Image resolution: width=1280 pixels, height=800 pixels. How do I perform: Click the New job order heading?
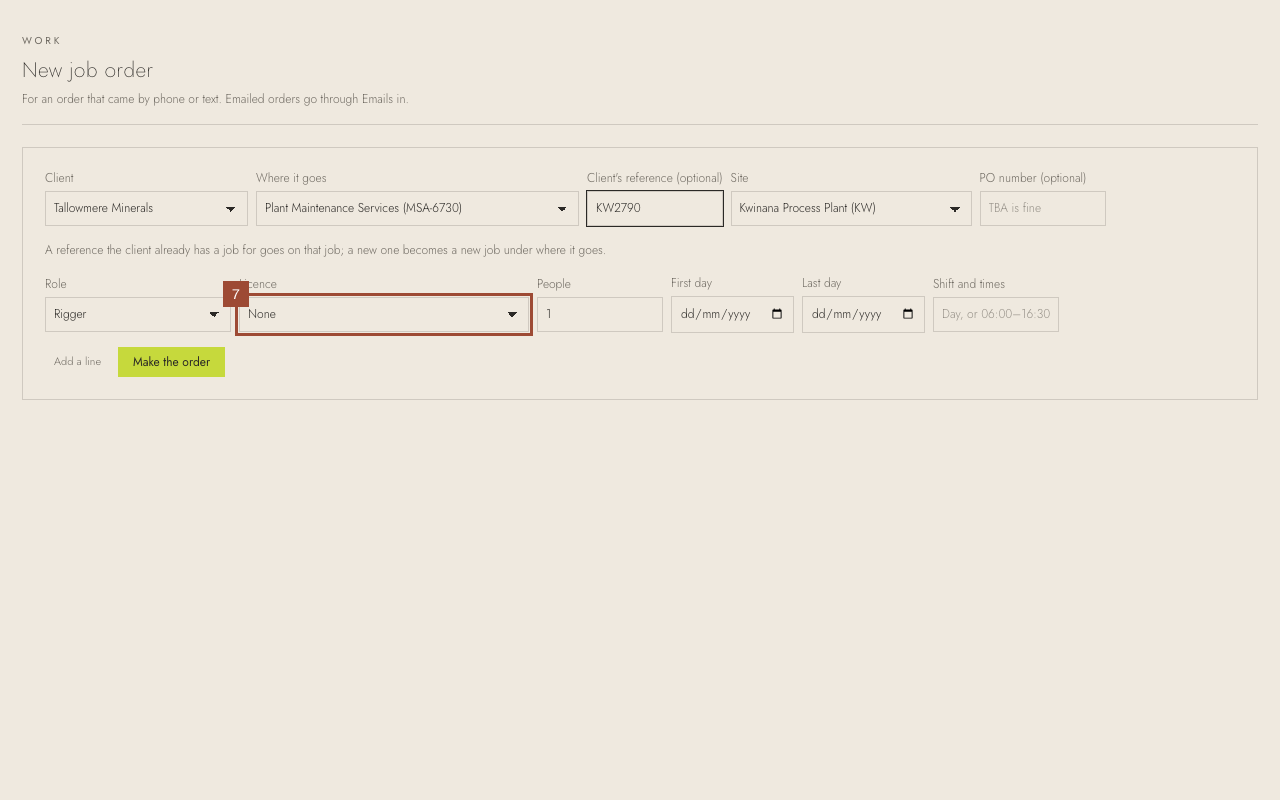tap(88, 70)
